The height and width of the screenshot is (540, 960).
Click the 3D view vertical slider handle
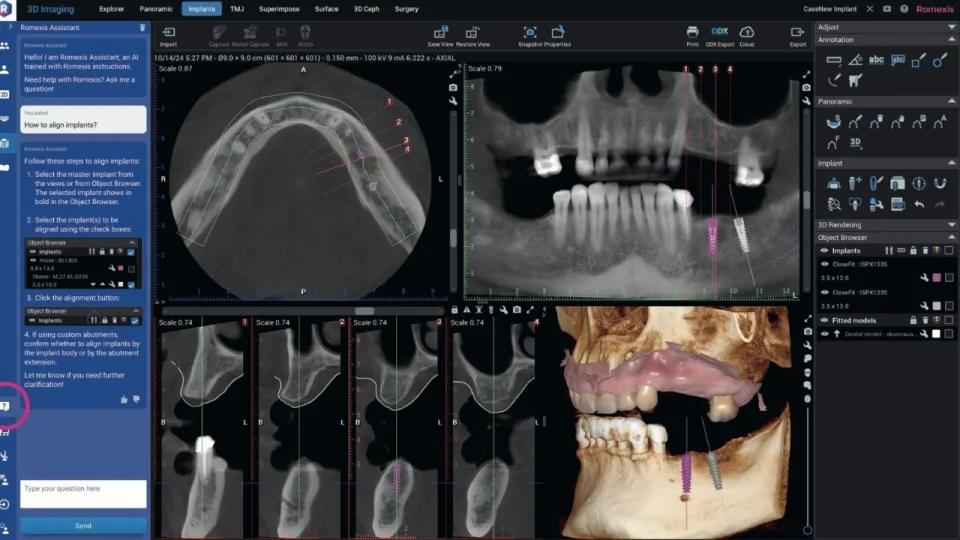point(808,530)
